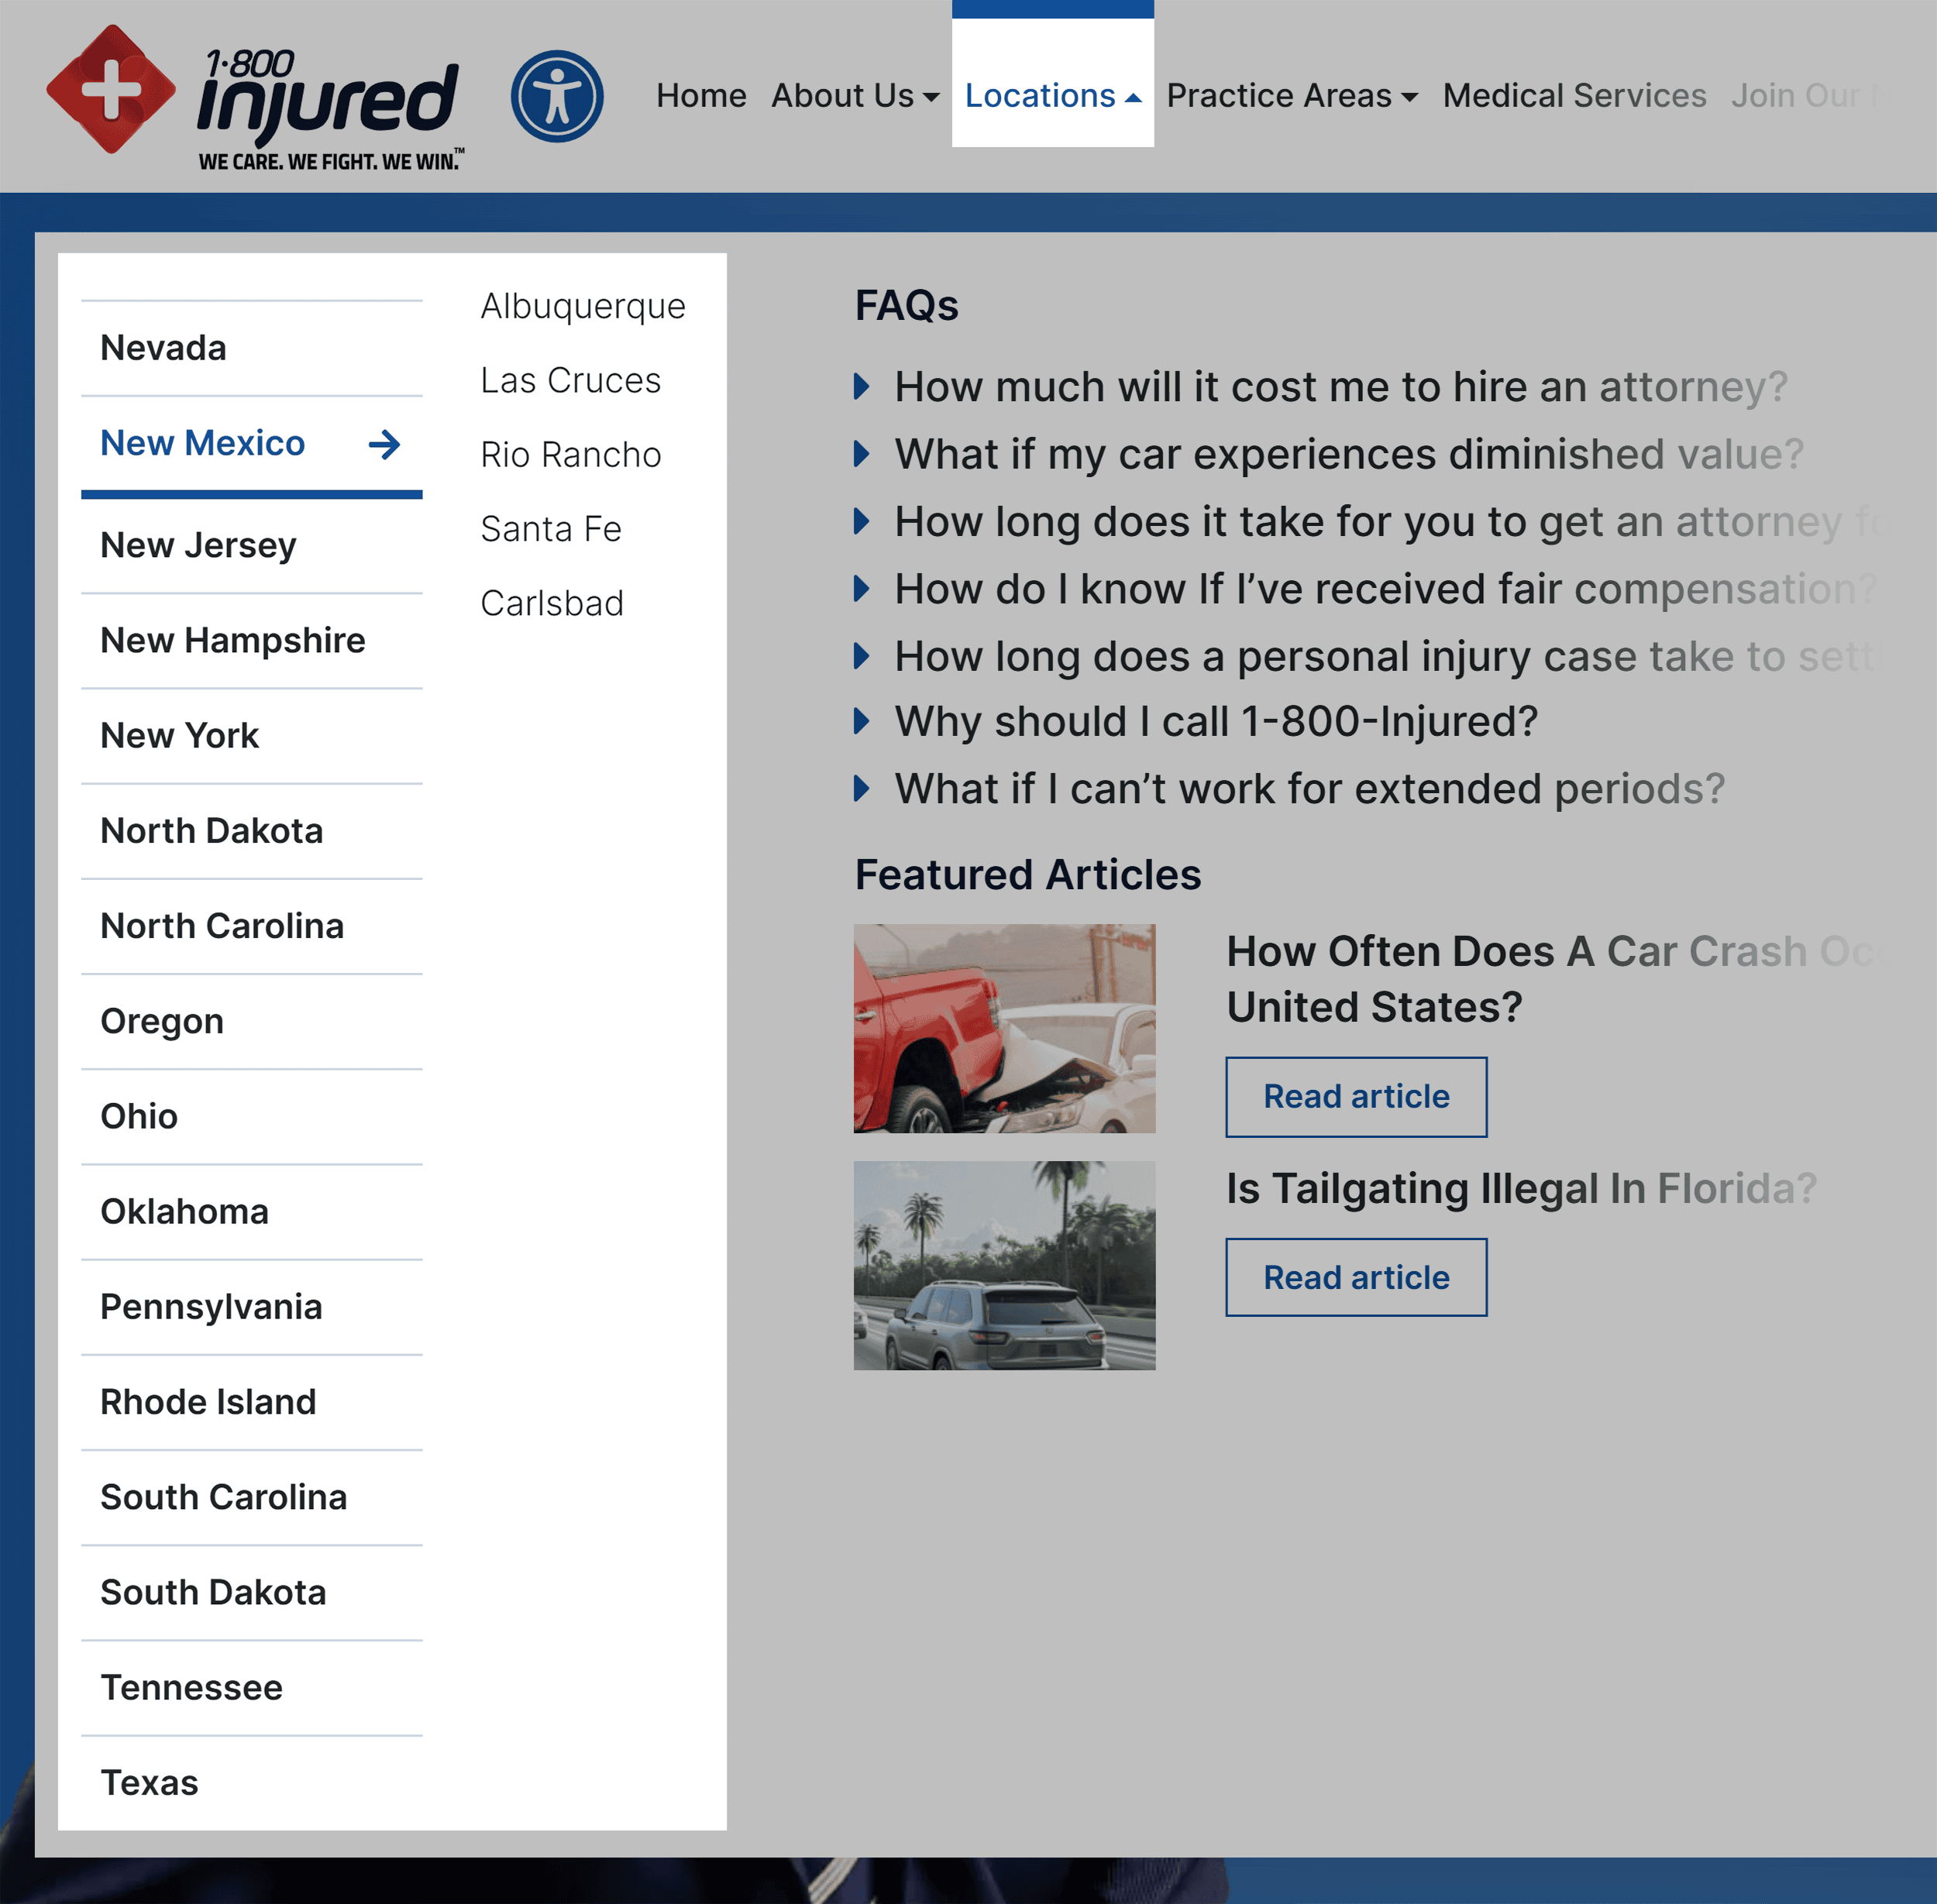Viewport: 1937px width, 1904px height.
Task: Select the Santa Fe location
Action: (552, 528)
